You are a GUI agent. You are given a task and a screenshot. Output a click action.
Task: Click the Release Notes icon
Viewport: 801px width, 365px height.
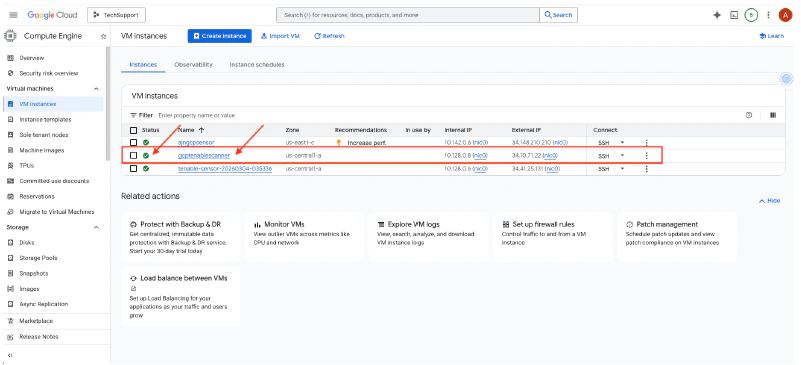click(10, 336)
